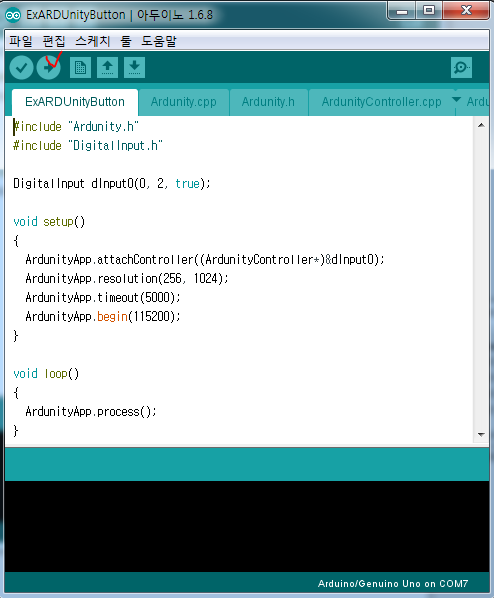Screen dimensions: 494x598
Task: Click the editor scrollbar down arrow
Action: coord(481,434)
